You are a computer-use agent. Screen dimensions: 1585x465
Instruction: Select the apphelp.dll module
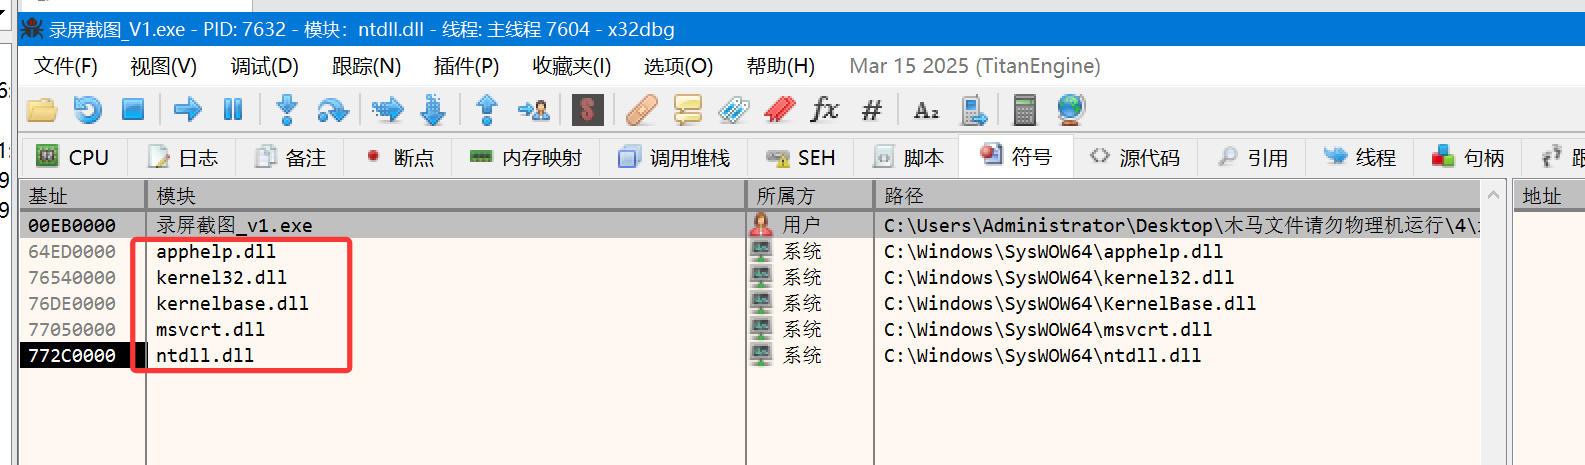point(216,252)
